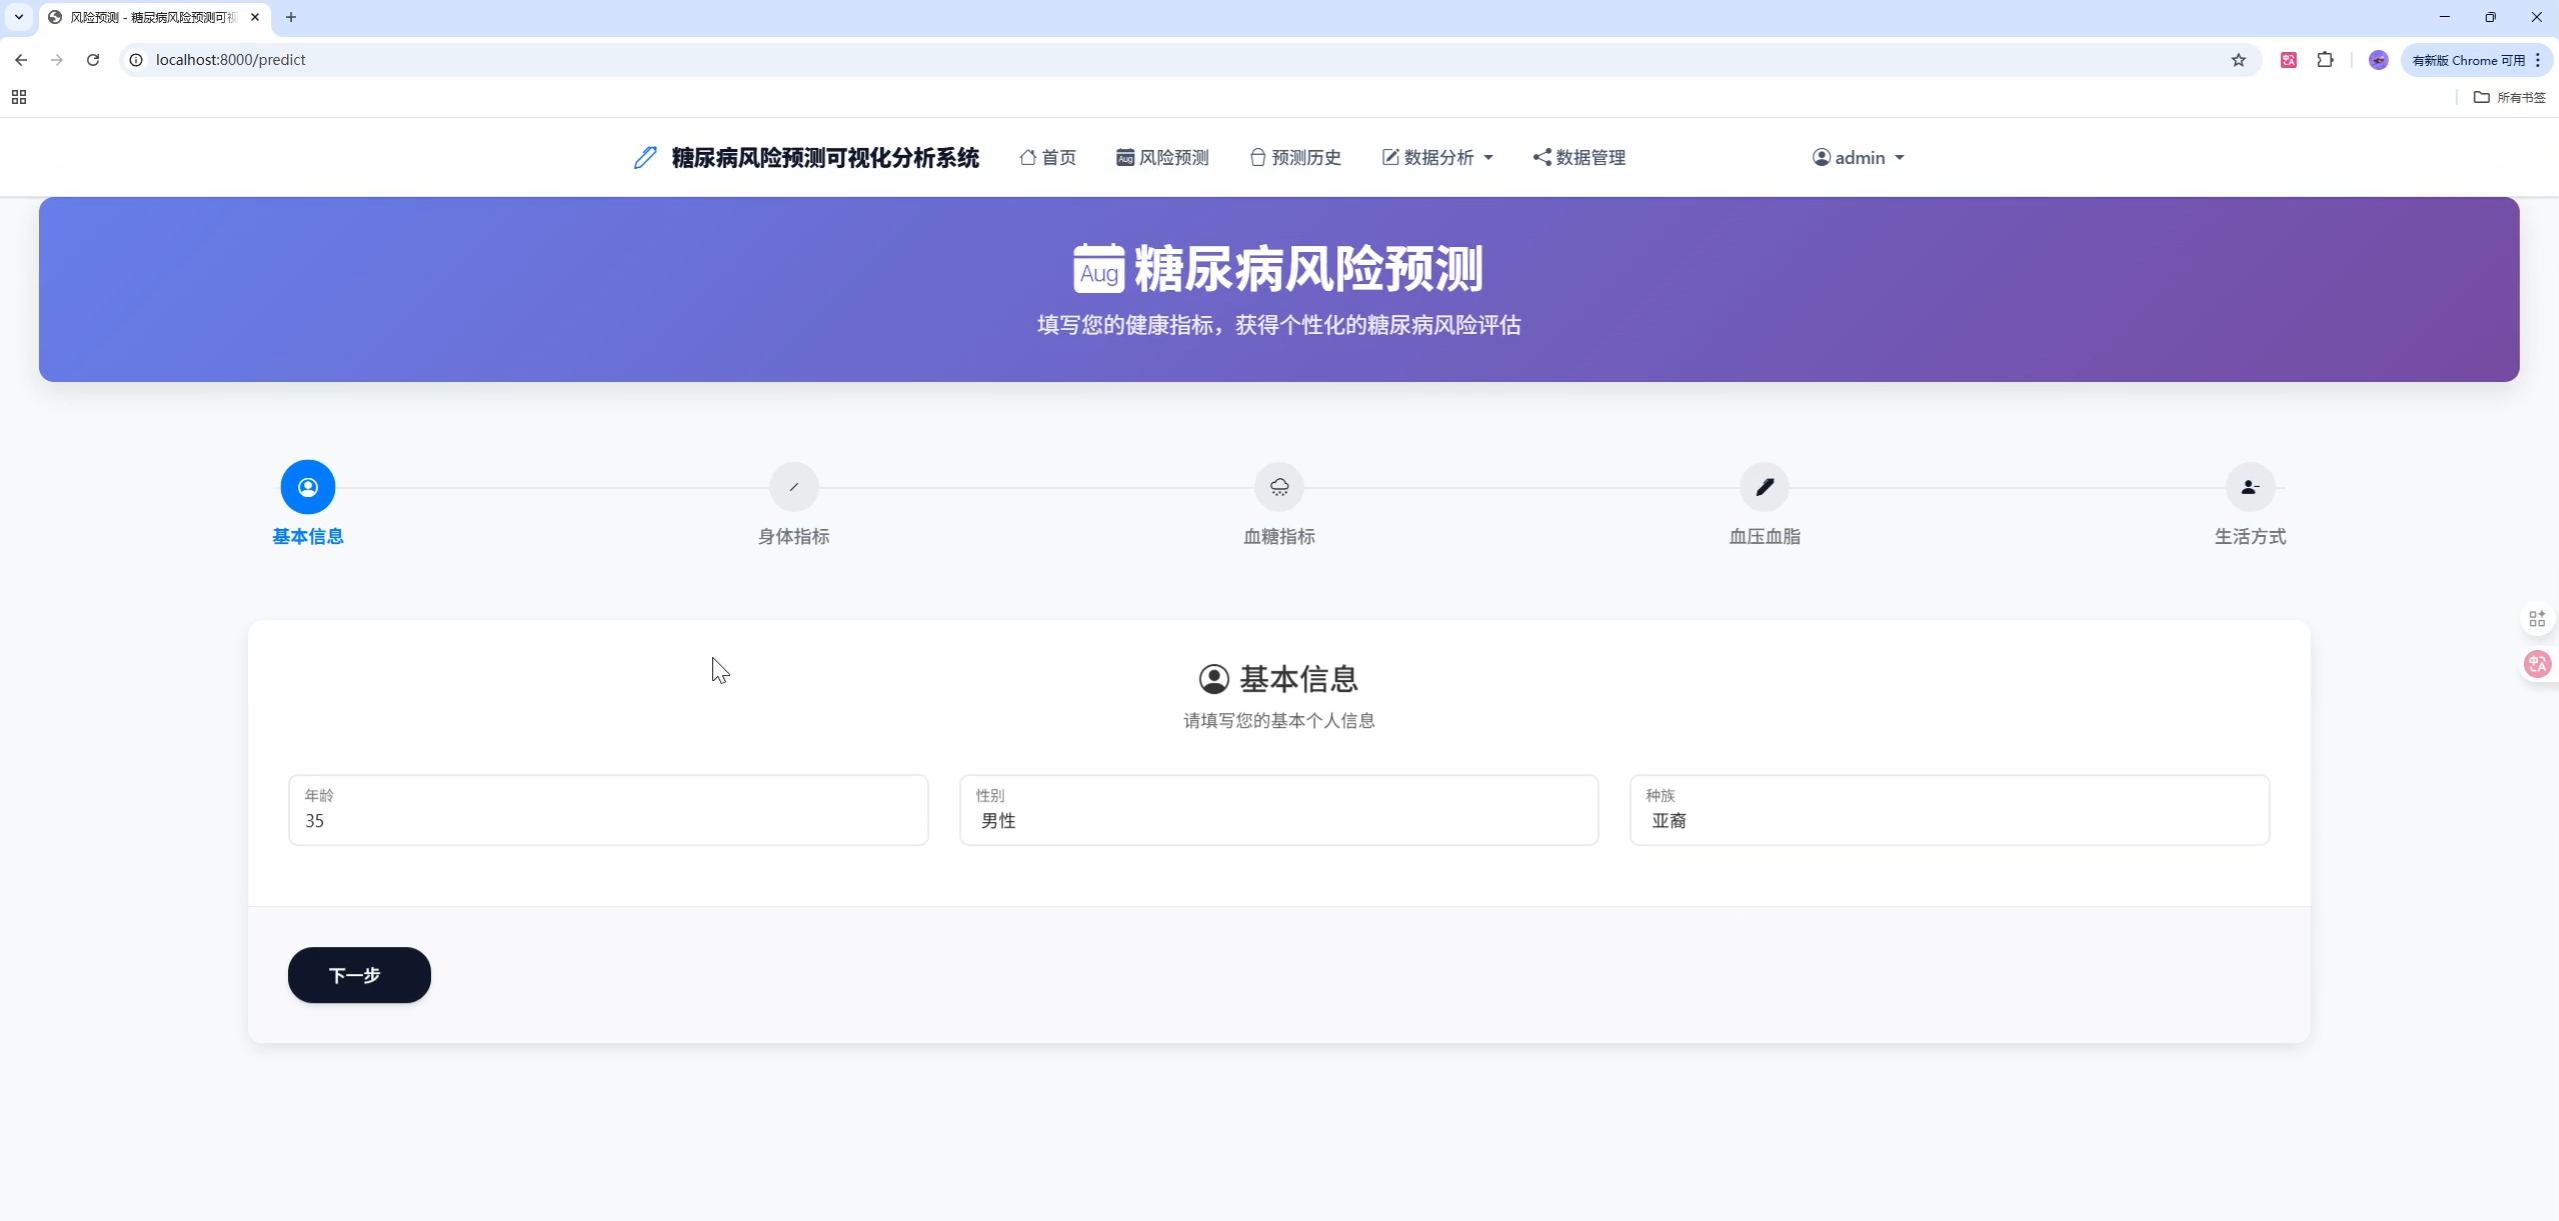Navigate to 首页 in the navbar
2559x1221 pixels.
(1046, 157)
